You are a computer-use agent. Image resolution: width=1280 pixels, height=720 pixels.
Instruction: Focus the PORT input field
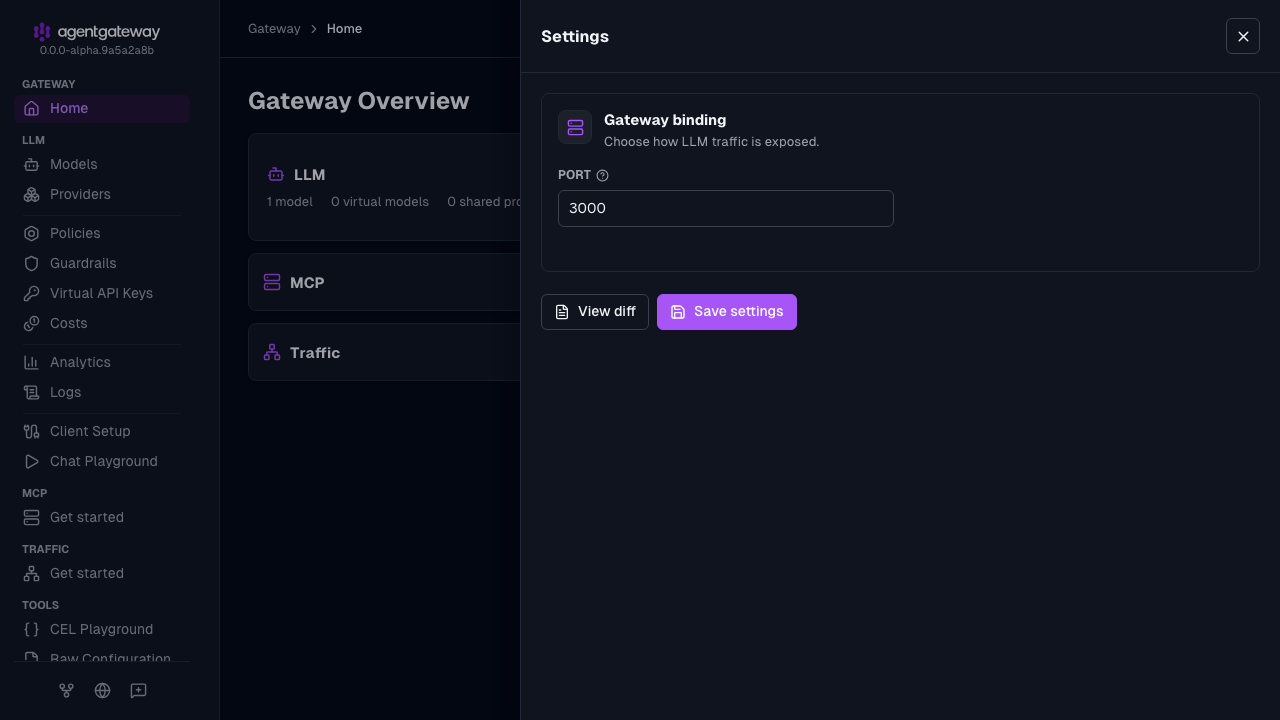726,208
